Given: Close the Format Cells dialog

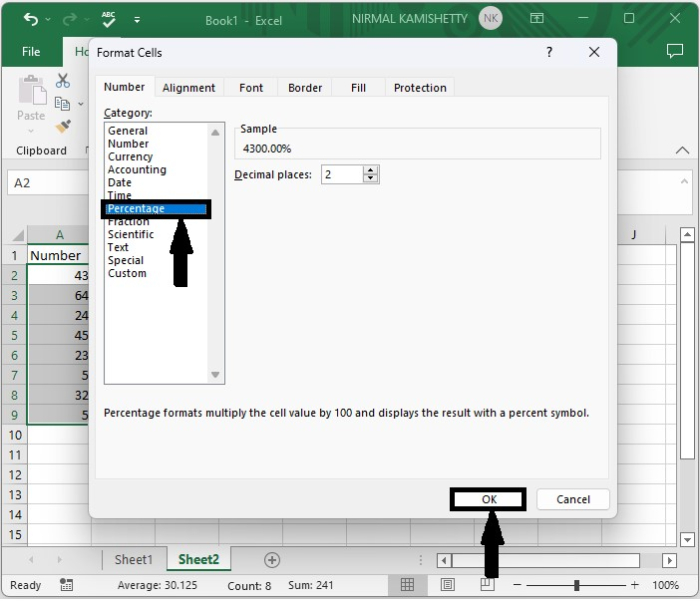Looking at the screenshot, I should (594, 52).
